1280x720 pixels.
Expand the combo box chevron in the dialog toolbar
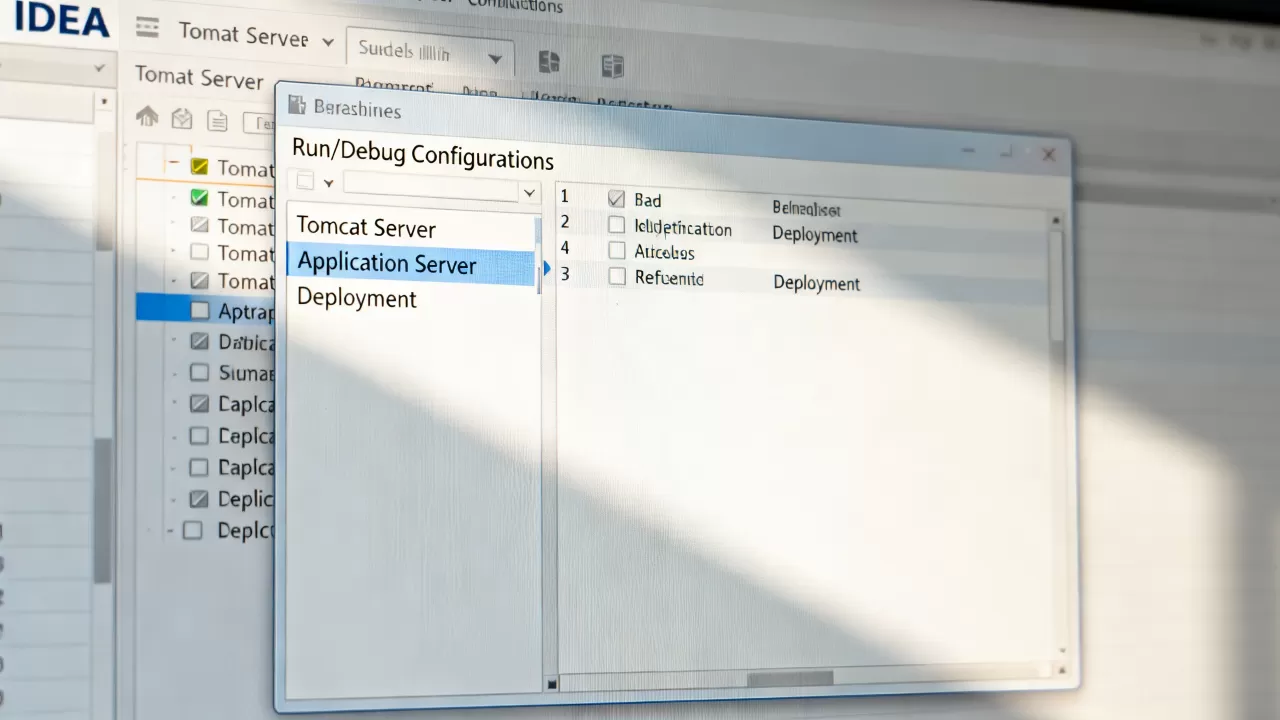[x=529, y=192]
